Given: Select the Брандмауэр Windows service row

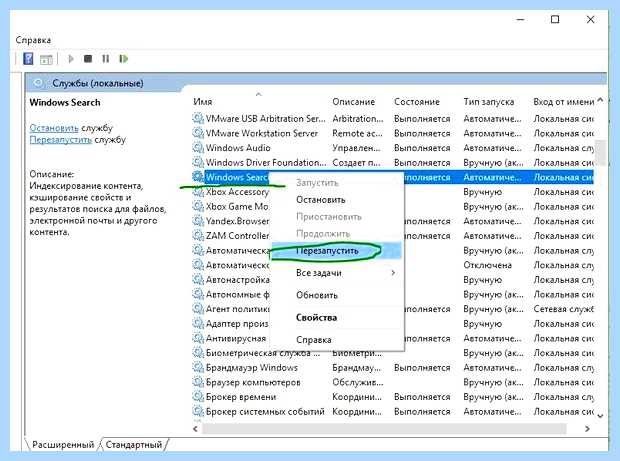Looking at the screenshot, I should pos(393,367).
